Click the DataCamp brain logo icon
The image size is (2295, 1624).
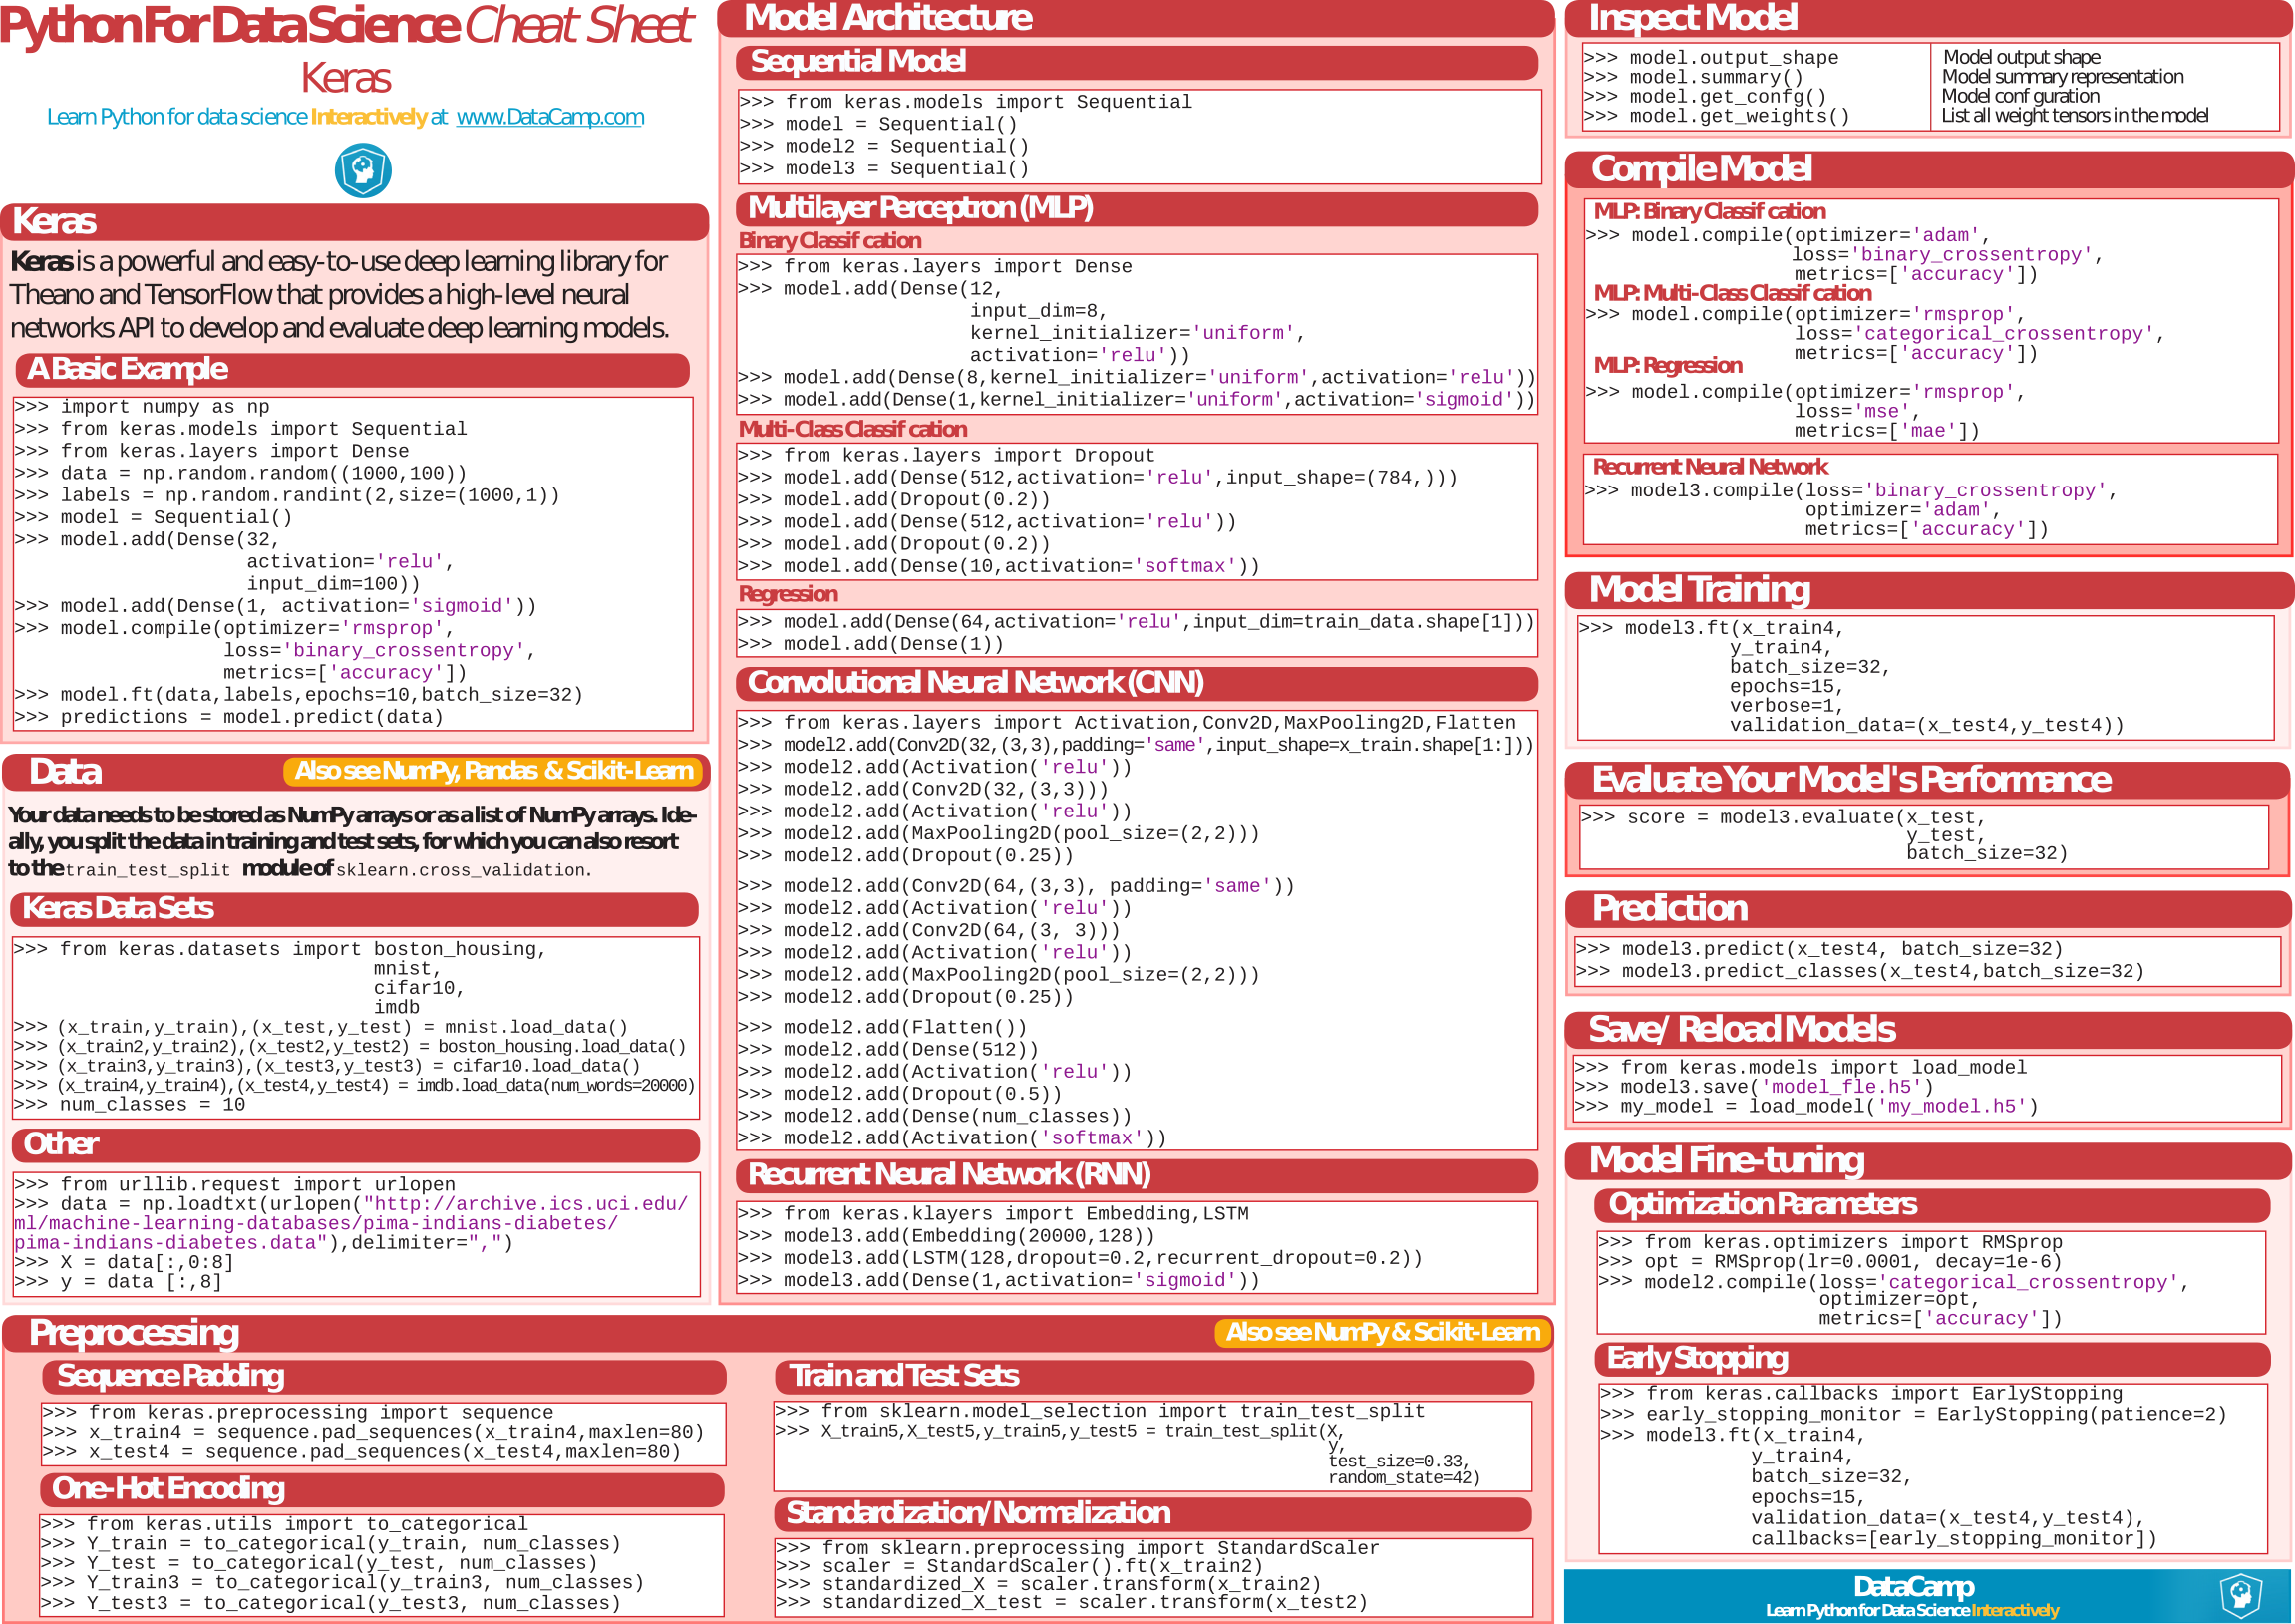coord(362,170)
